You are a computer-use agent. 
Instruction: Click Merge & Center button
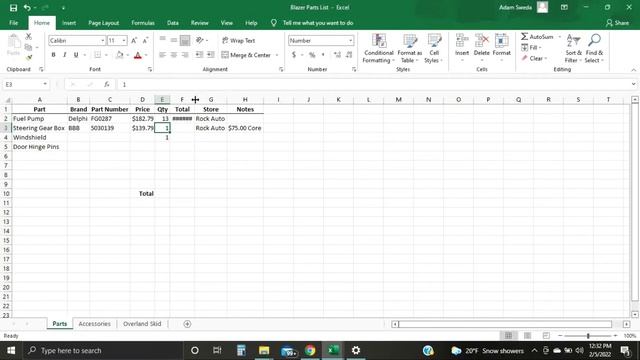tap(246, 55)
